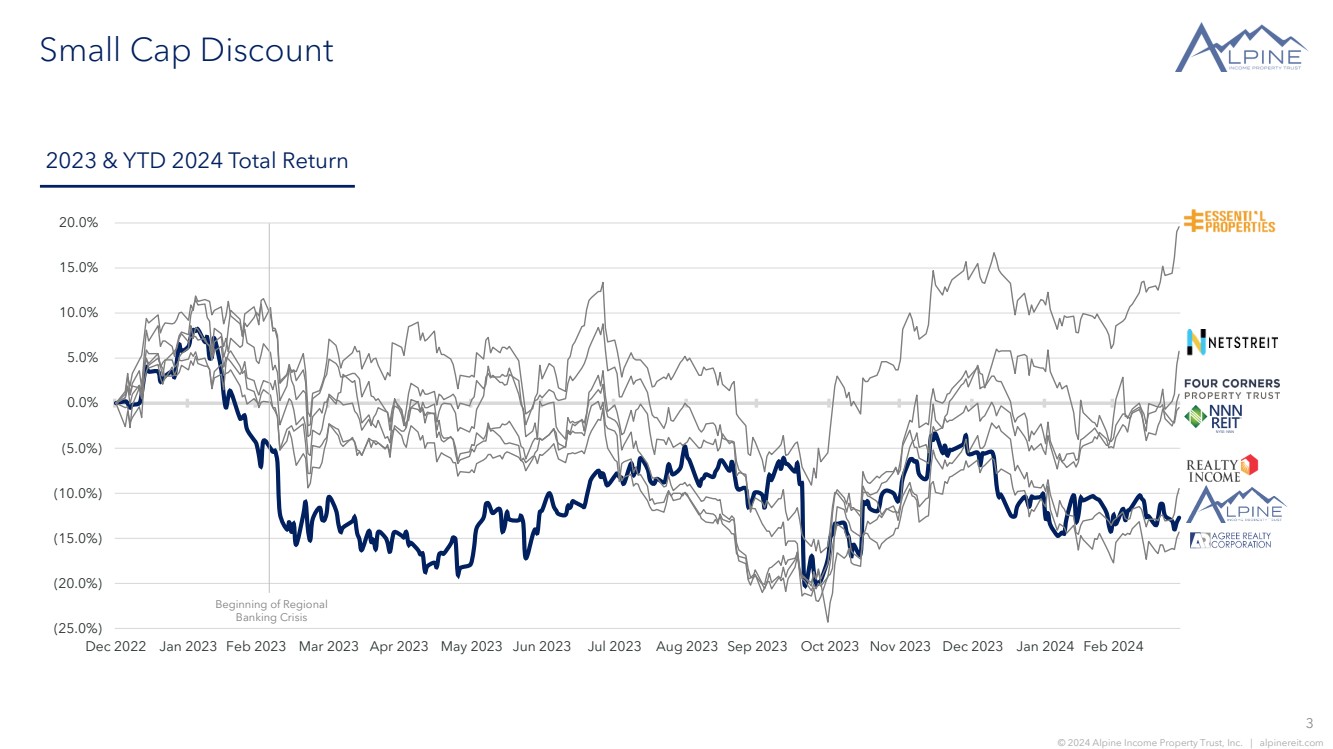
Task: Select the Feb 2024 axis label
Action: (x=1113, y=647)
